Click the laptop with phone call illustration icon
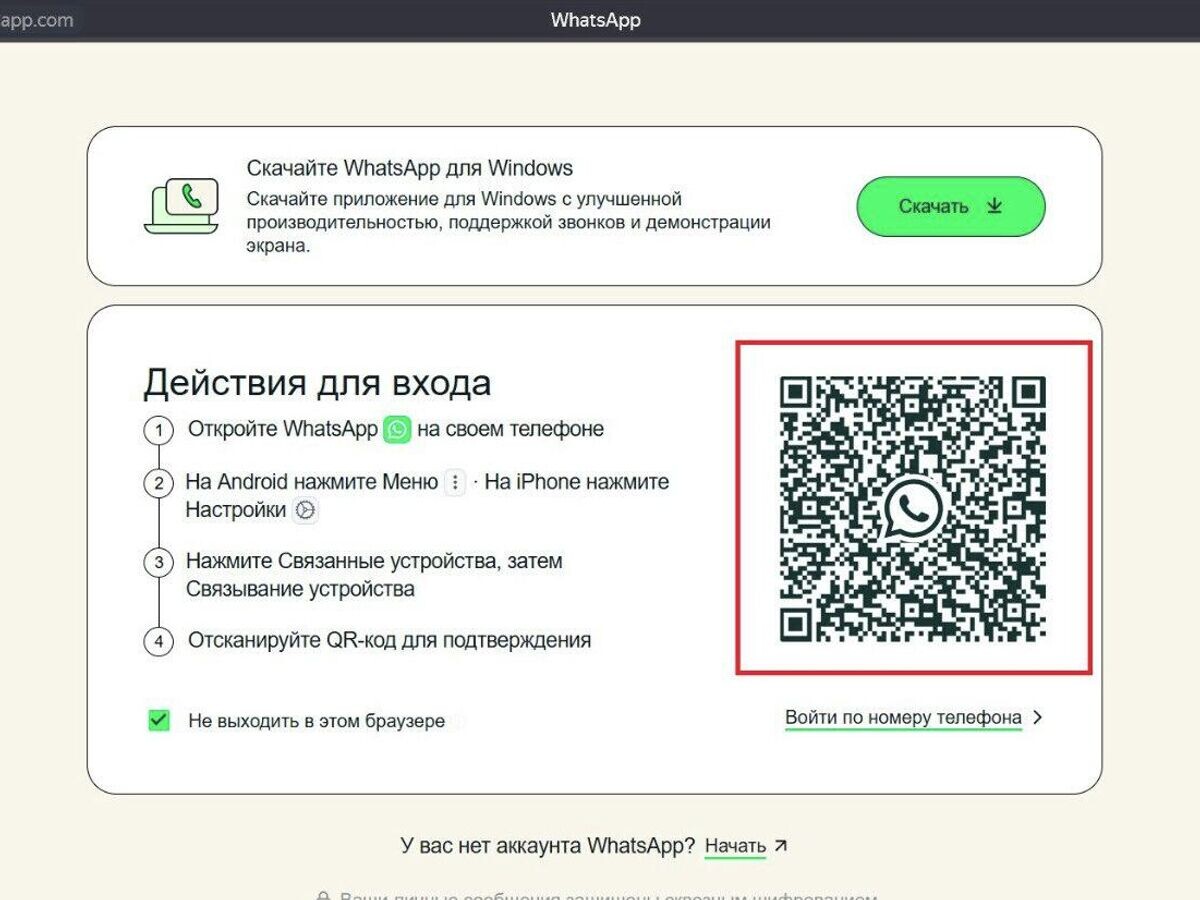Image resolution: width=1200 pixels, height=900 pixels. click(183, 203)
